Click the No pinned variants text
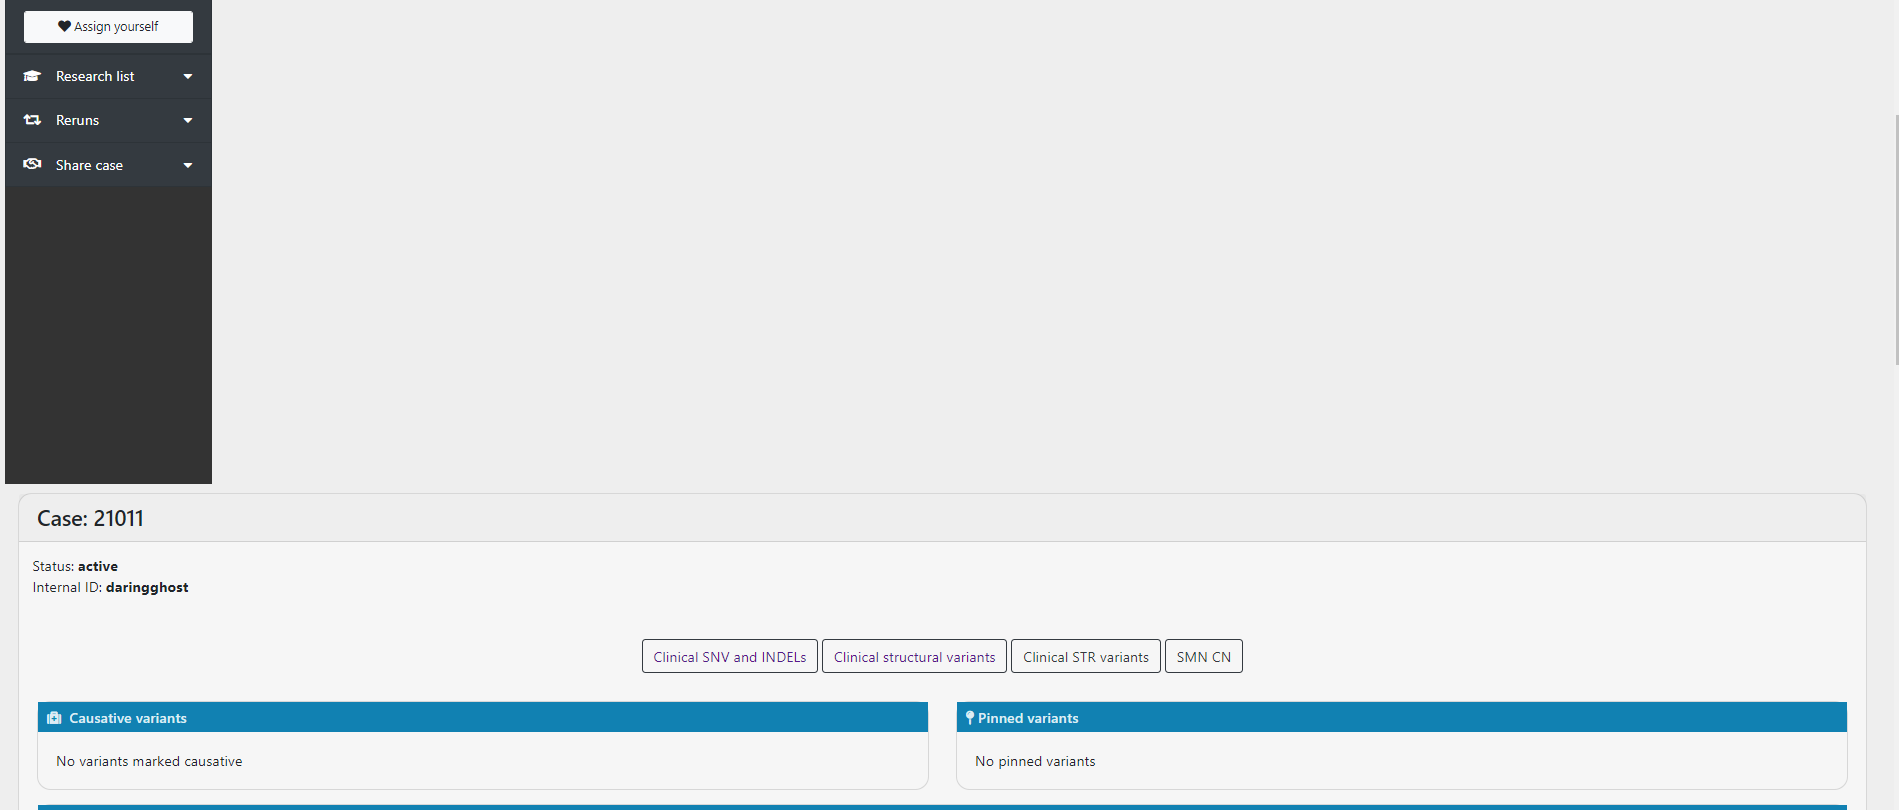The height and width of the screenshot is (810, 1899). pyautogui.click(x=1035, y=761)
